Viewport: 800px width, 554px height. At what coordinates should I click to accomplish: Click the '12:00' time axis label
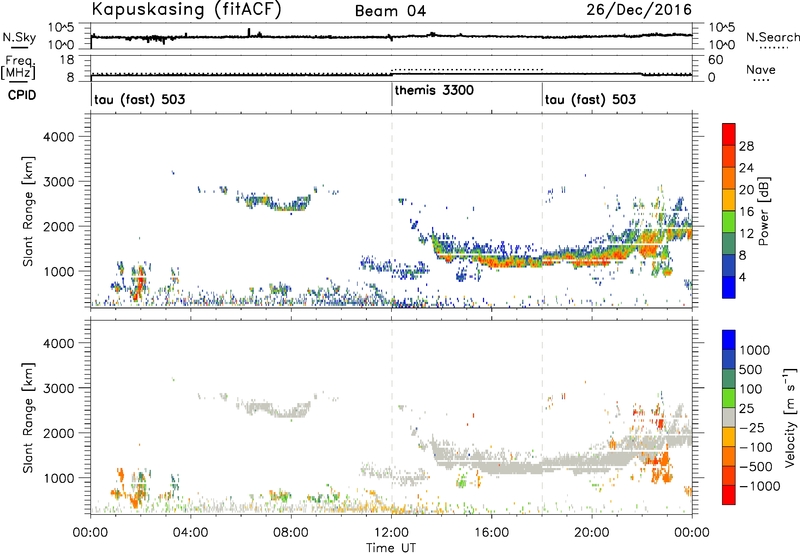pos(391,533)
